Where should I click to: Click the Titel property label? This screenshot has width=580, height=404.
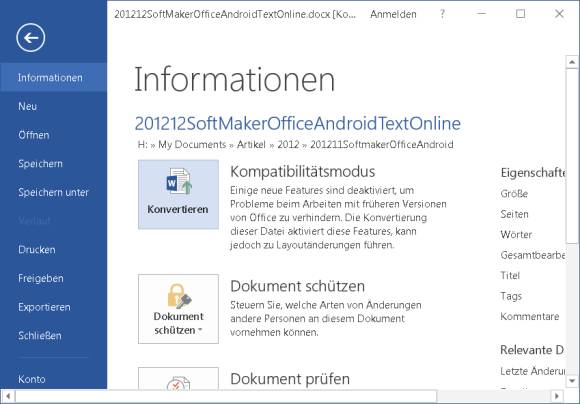(x=510, y=275)
